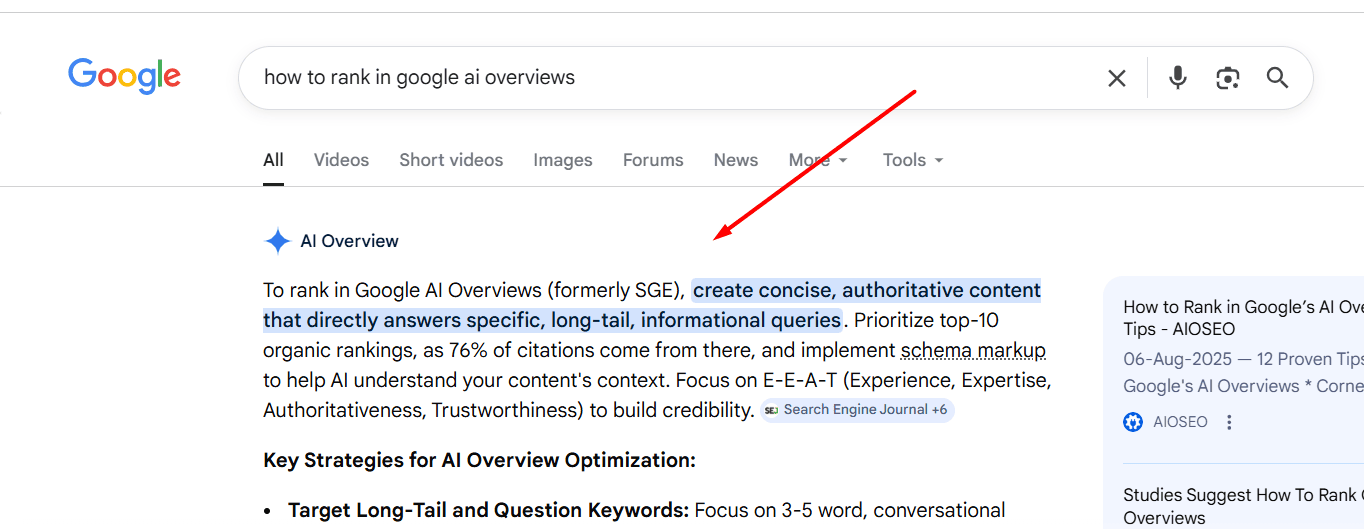Click the Google logo
The image size is (1364, 529).
click(124, 76)
